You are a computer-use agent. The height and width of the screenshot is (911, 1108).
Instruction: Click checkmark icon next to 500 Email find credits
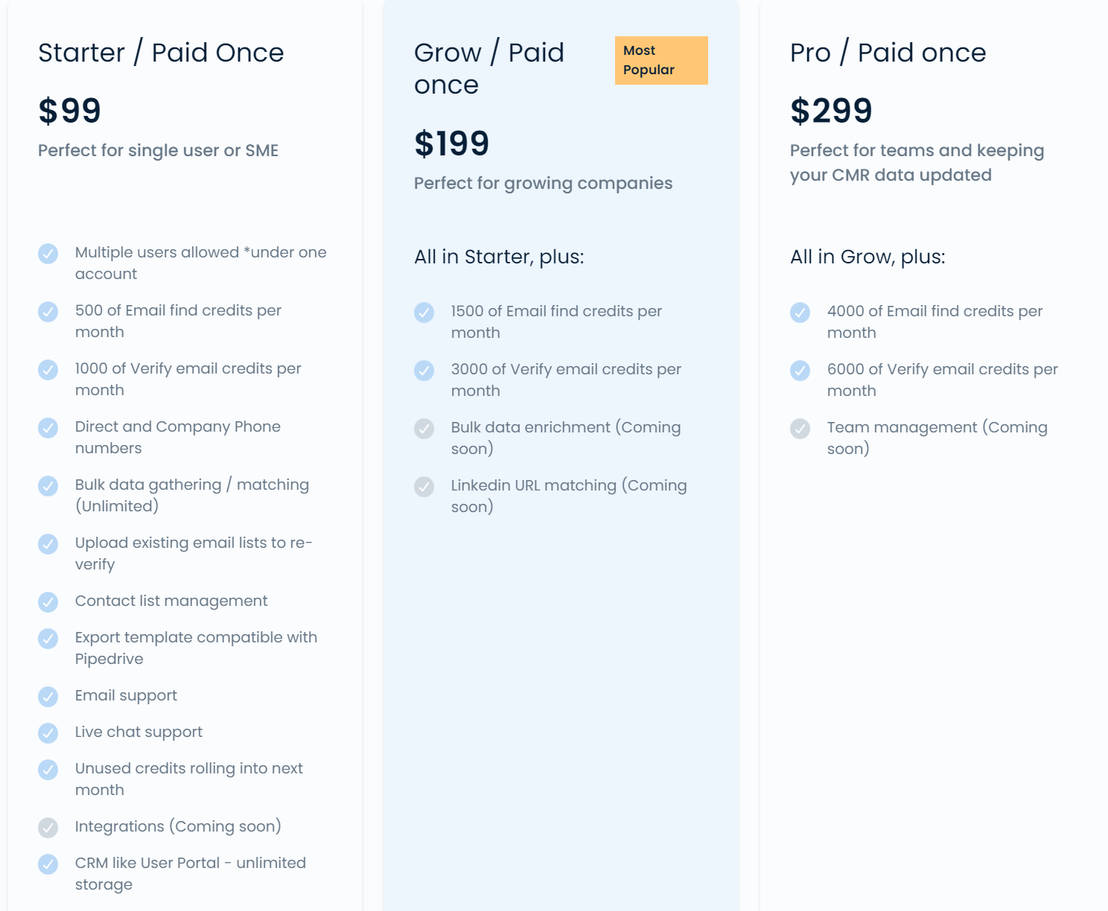(48, 311)
